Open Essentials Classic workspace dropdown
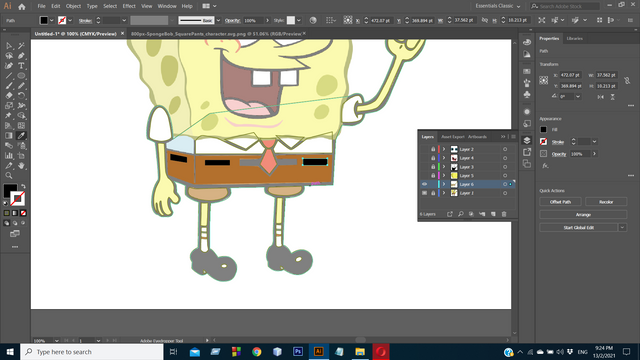The image size is (640, 360). pos(498,6)
